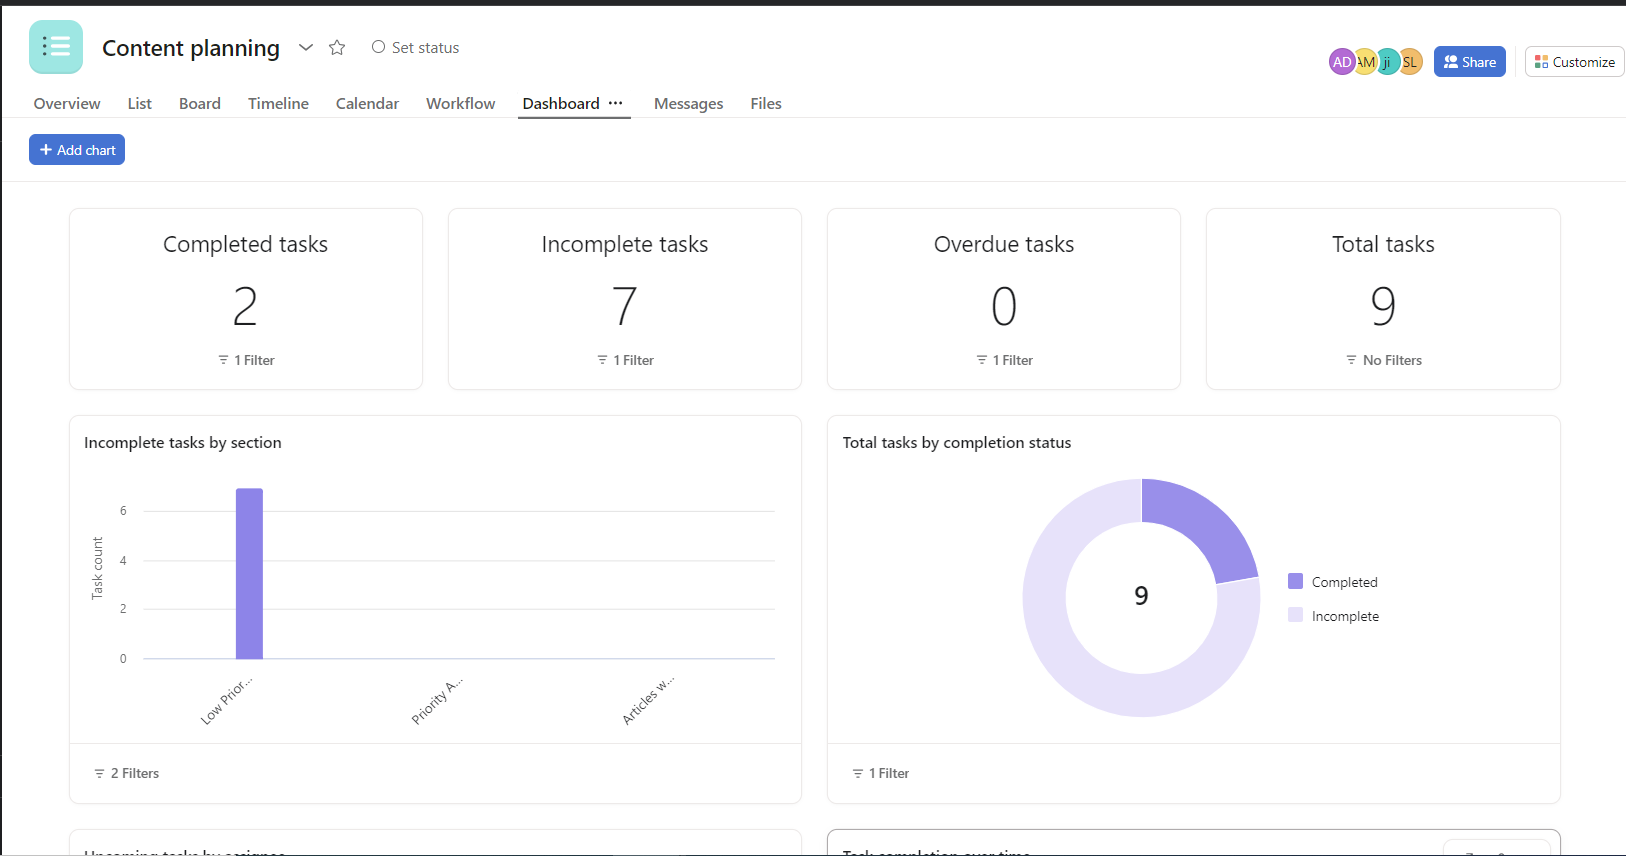Click the Content planning project list icon
Viewport: 1626px width, 856px height.
point(56,47)
